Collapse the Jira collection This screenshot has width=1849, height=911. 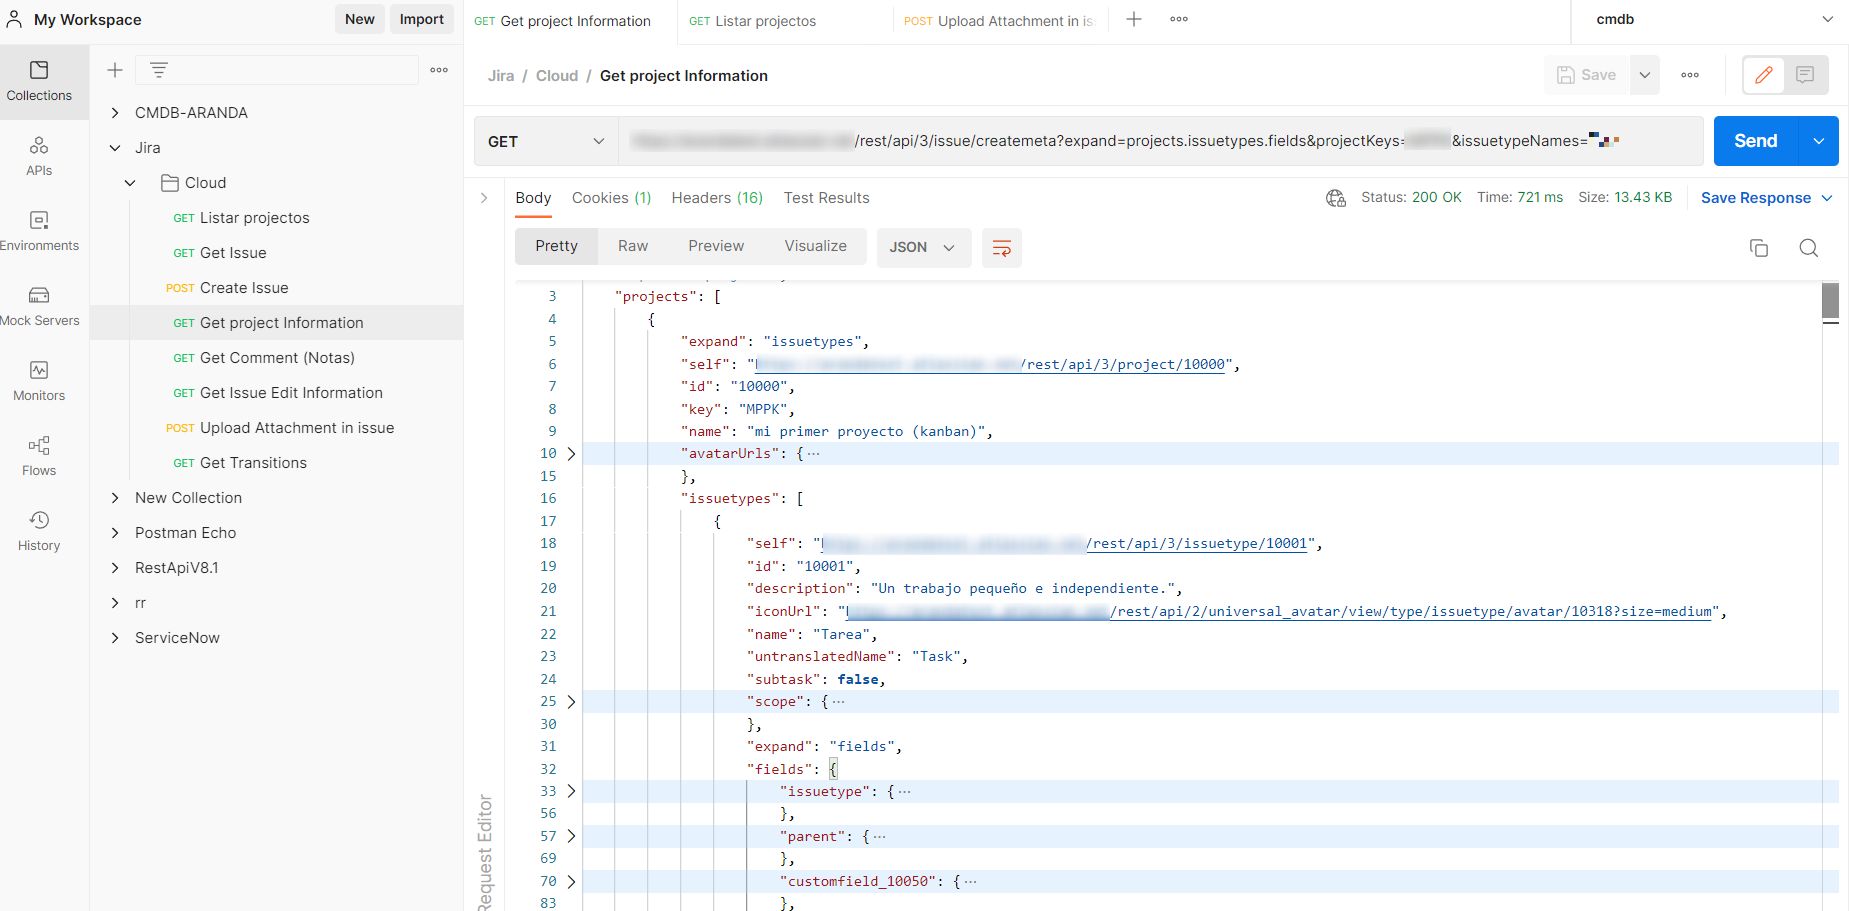pyautogui.click(x=115, y=148)
